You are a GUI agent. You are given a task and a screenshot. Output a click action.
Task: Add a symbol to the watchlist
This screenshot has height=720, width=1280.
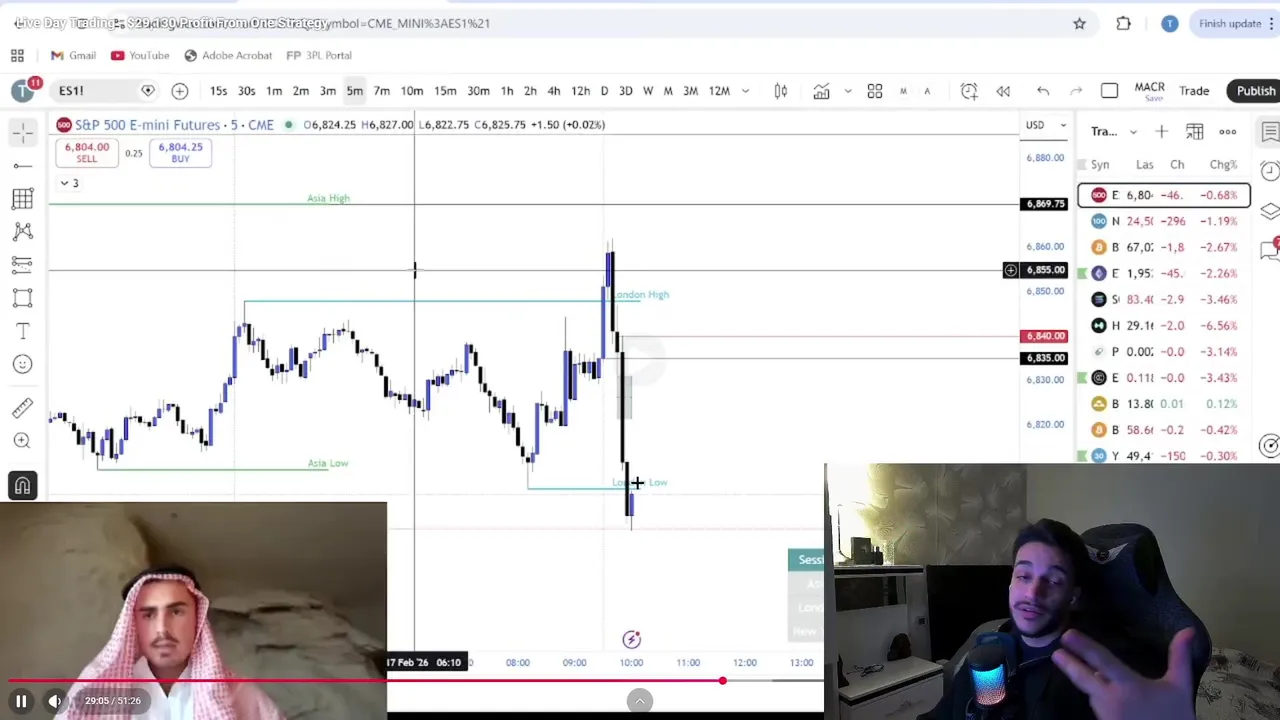coord(1161,131)
